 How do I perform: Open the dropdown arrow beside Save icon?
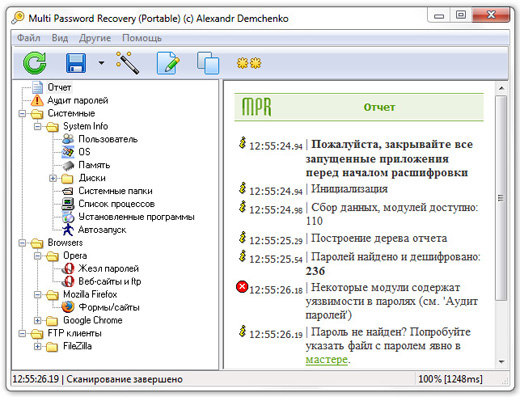point(101,63)
